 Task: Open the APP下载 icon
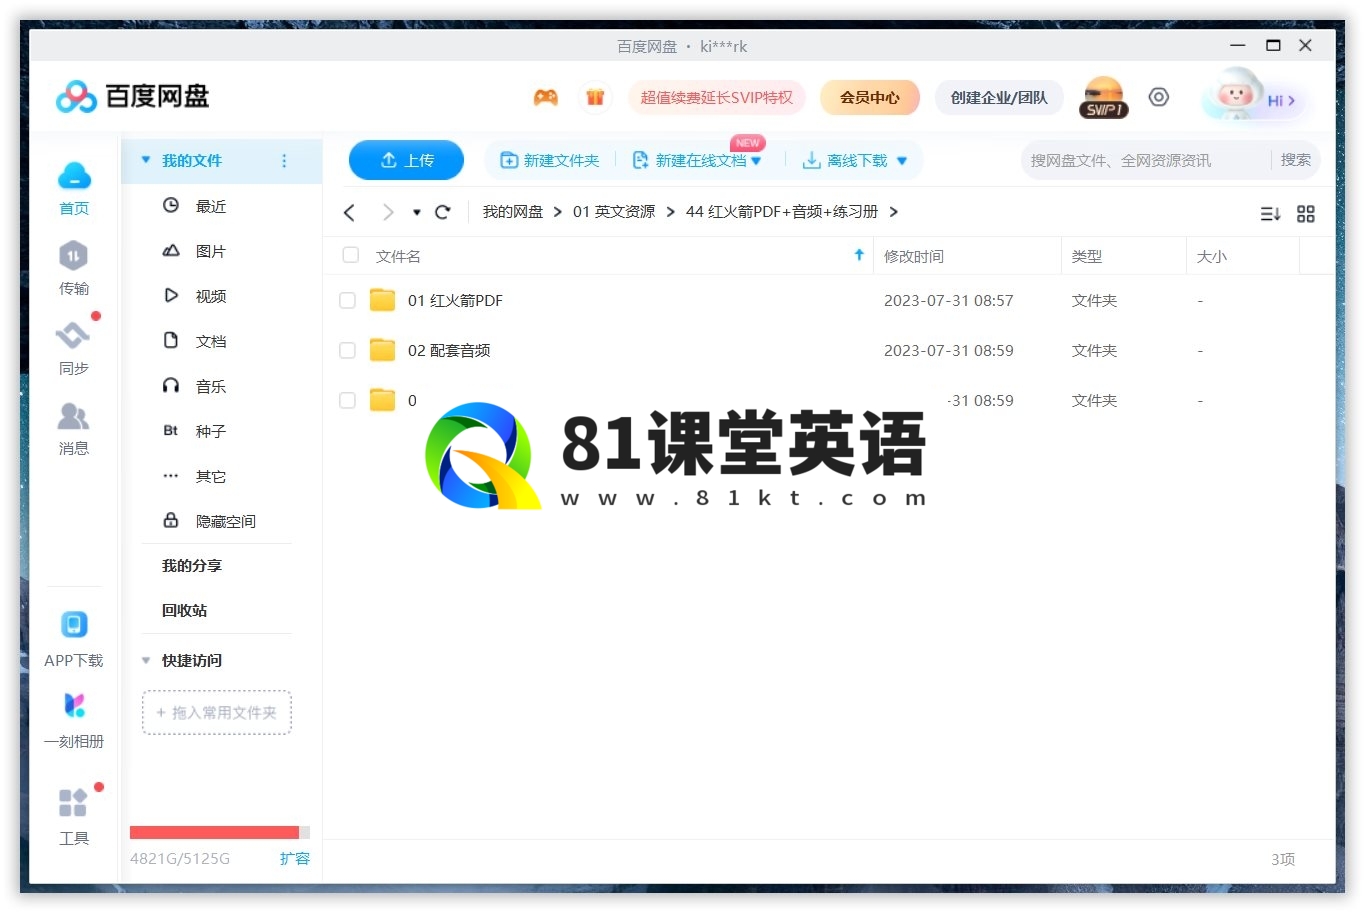(x=74, y=625)
